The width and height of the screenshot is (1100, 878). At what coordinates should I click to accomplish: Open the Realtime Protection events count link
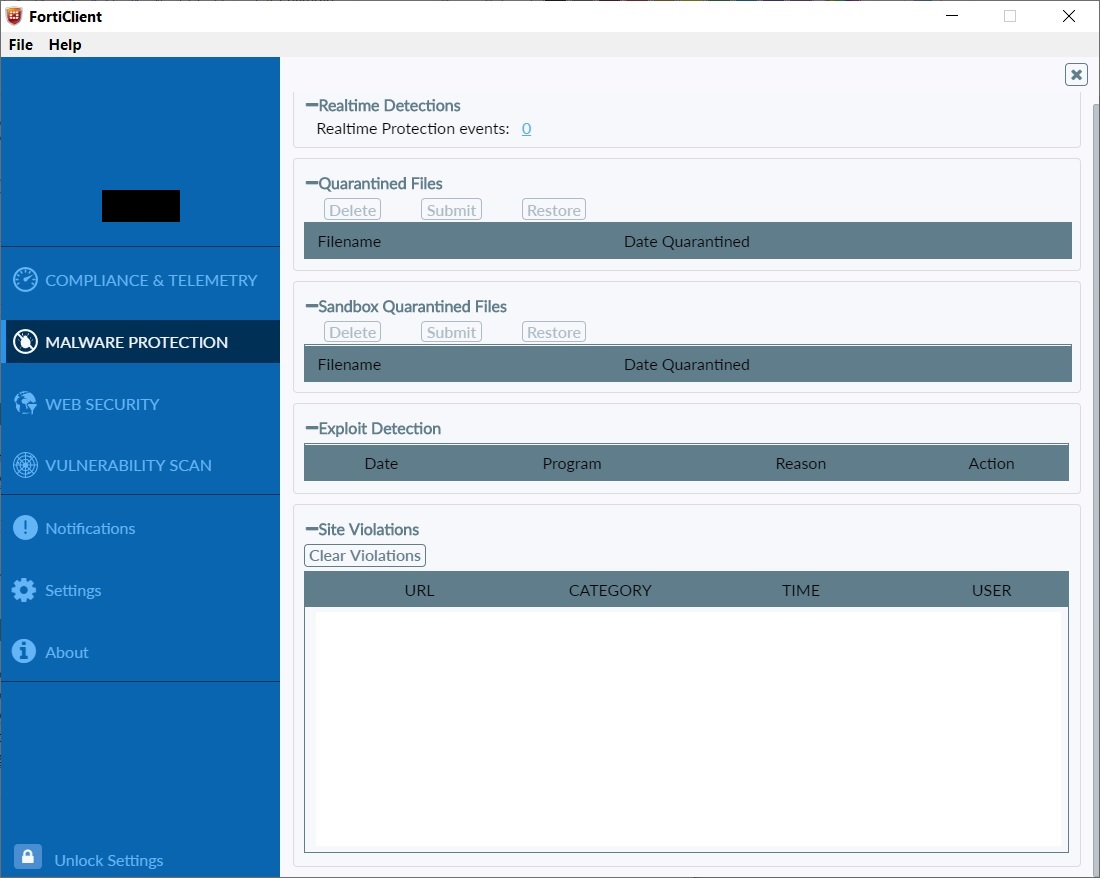pos(526,129)
